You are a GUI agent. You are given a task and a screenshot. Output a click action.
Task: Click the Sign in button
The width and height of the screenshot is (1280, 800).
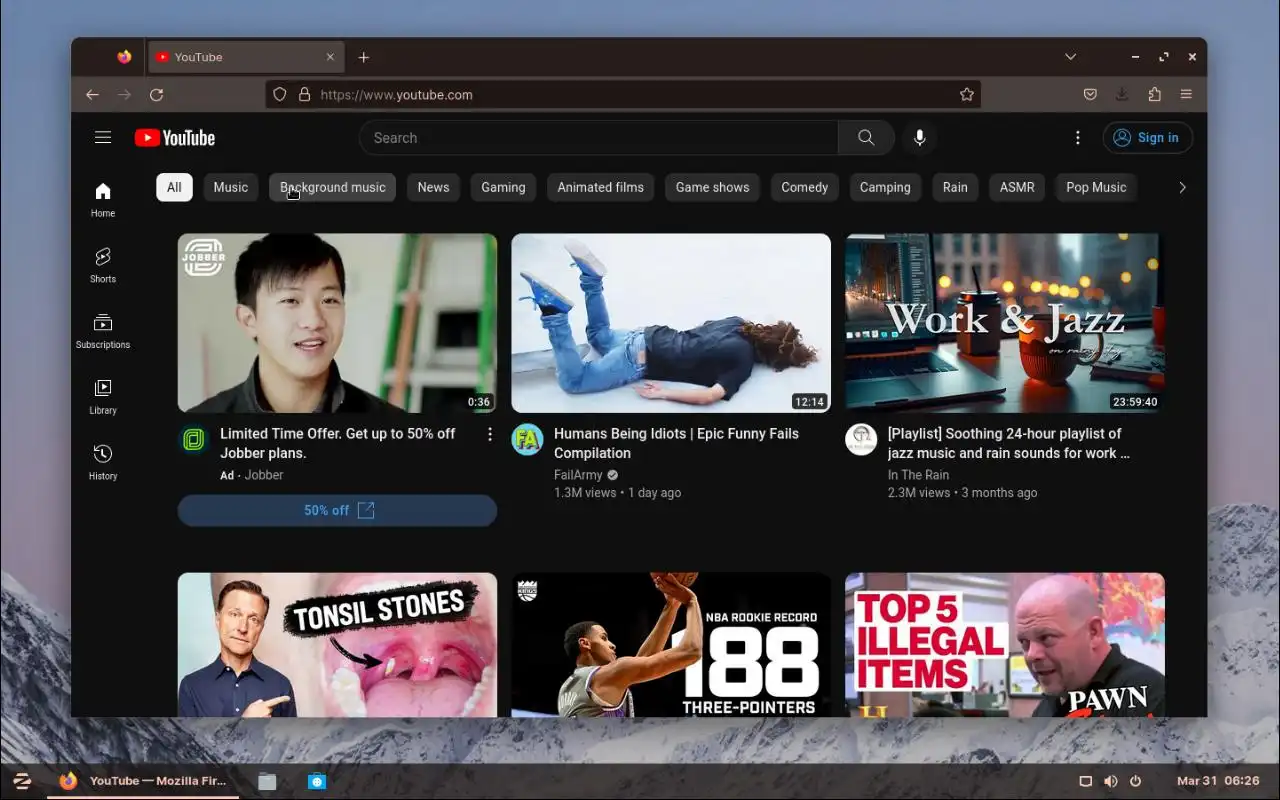(1147, 138)
